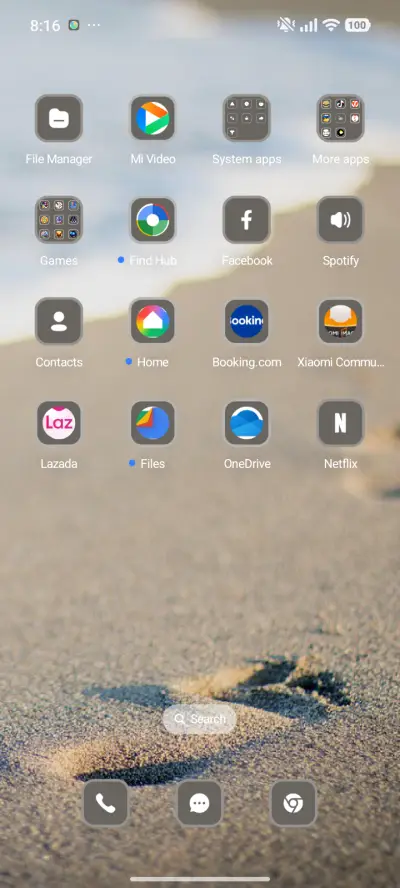This screenshot has width=400, height=888.
Task: Launch the Google Home app
Action: tap(152, 321)
